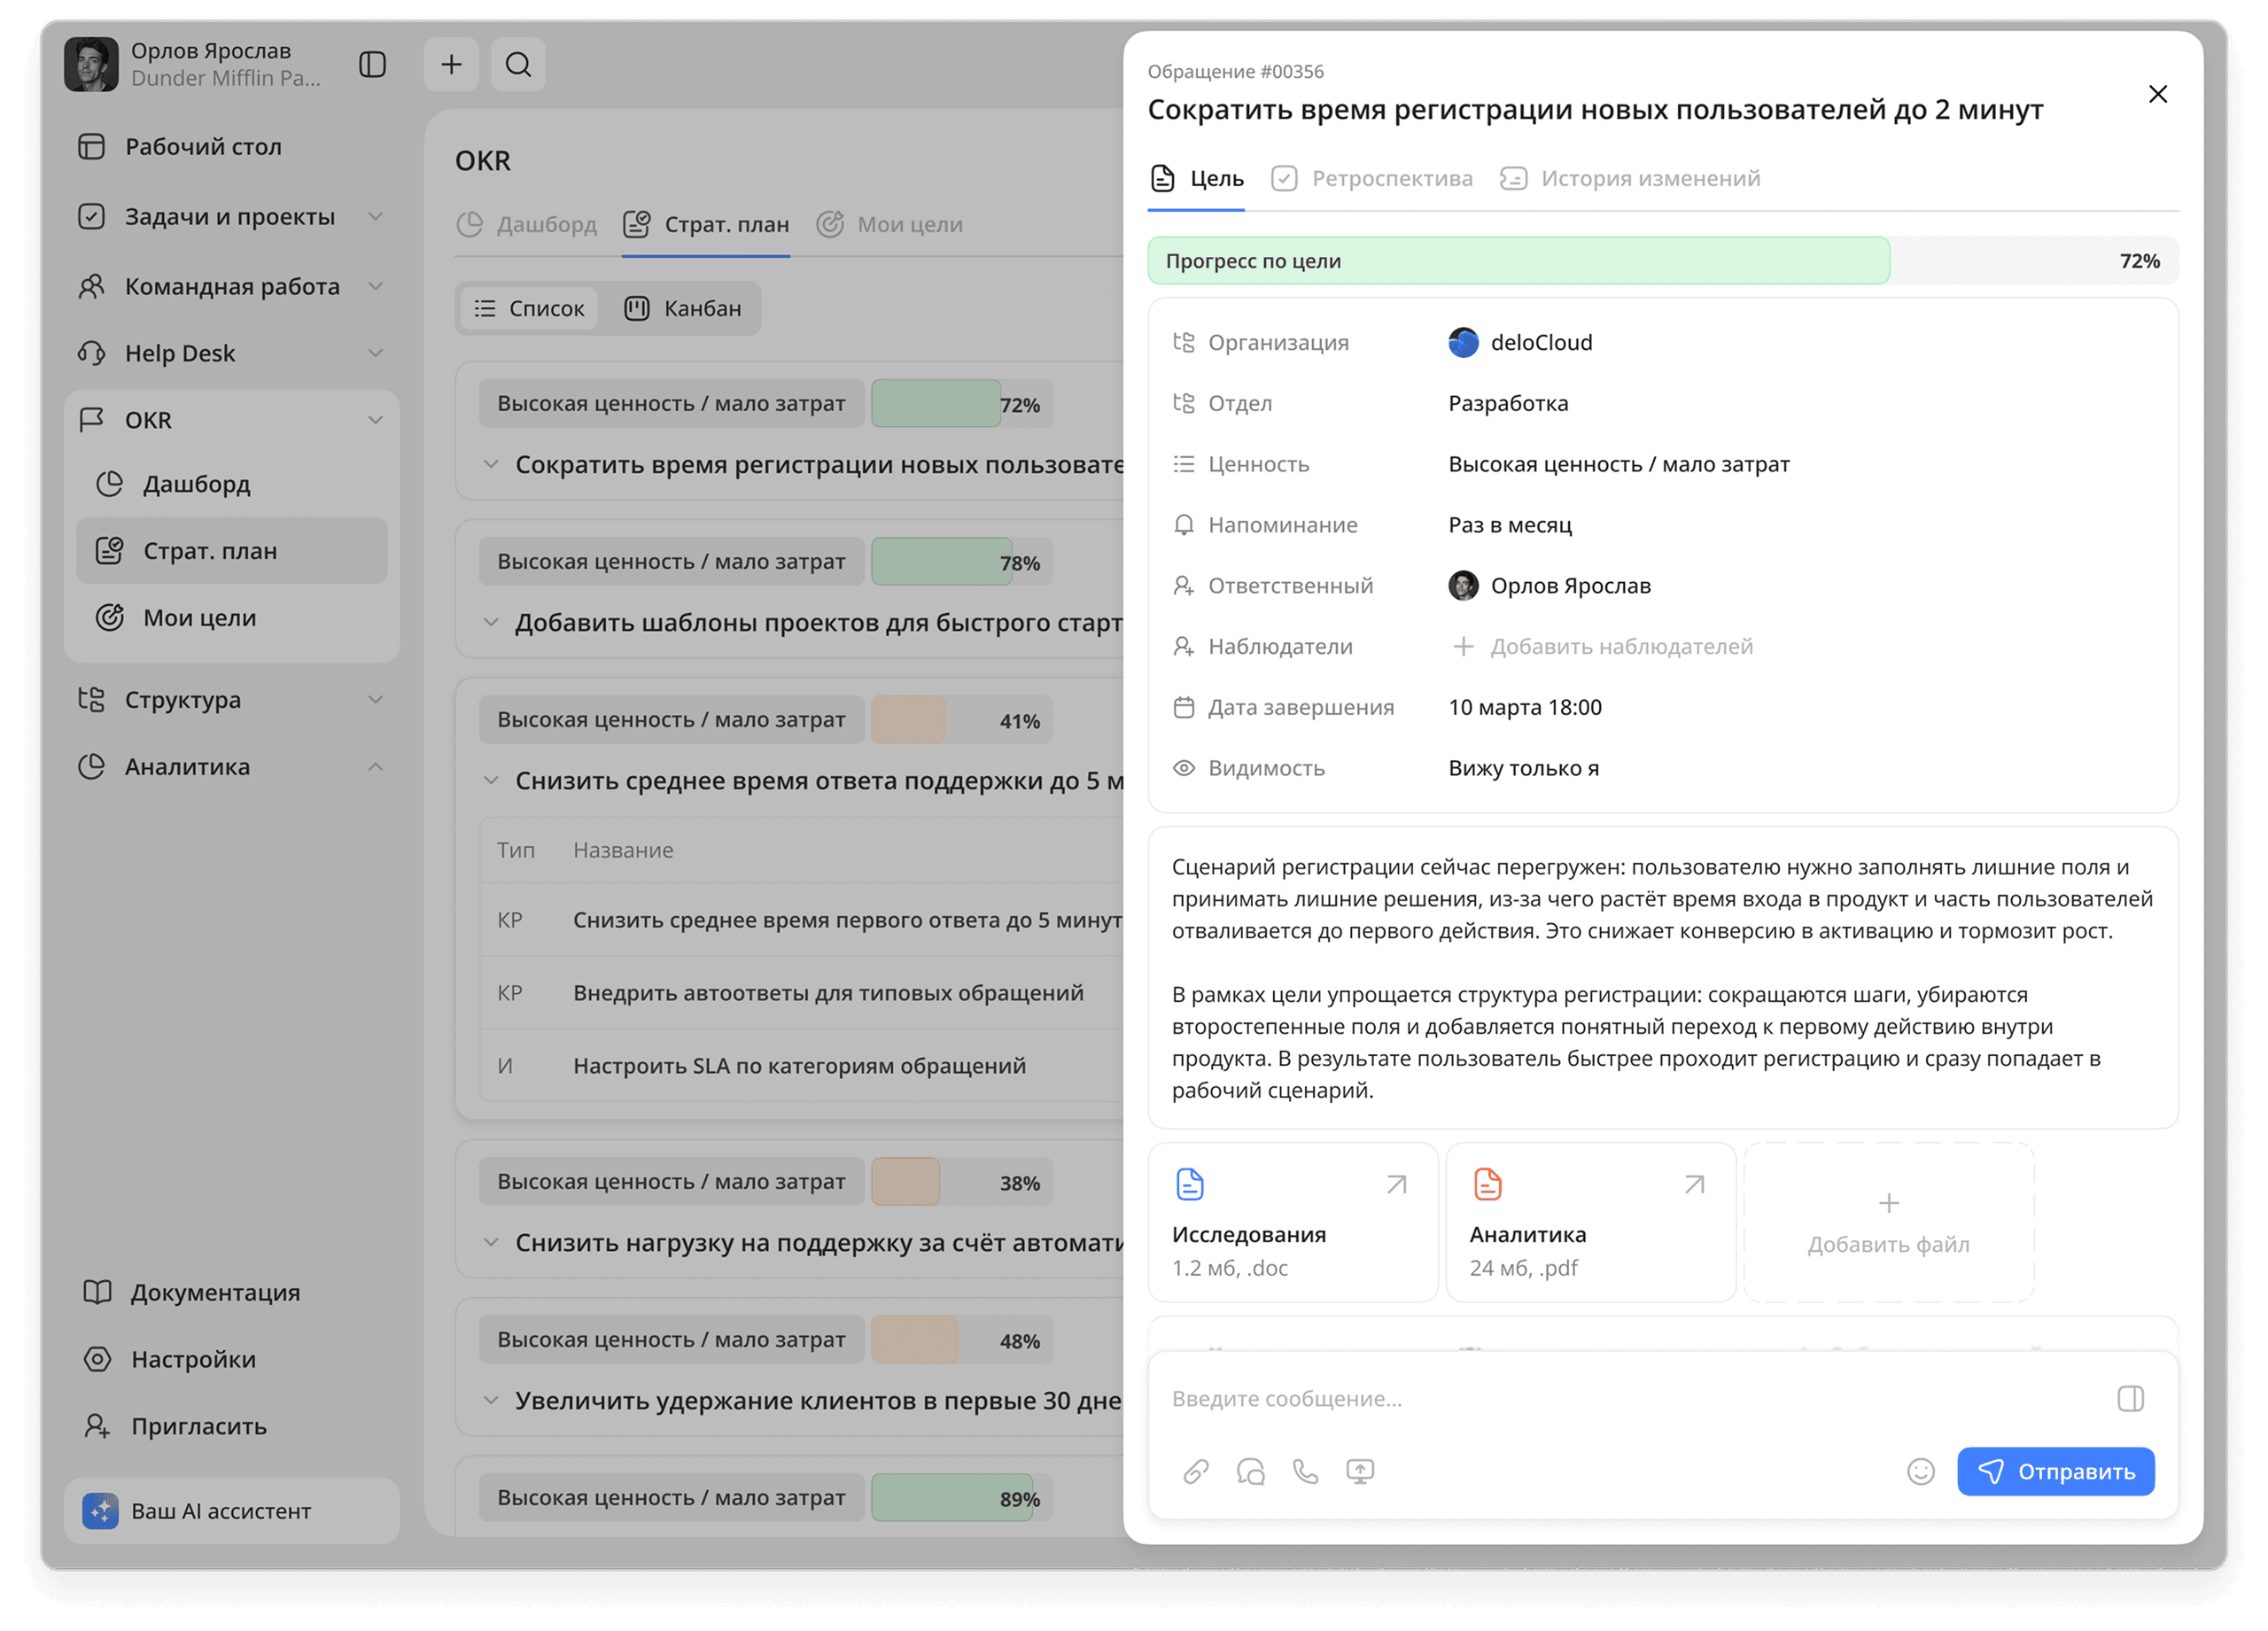Open the emoji picker smiley icon
The width and height of the screenshot is (2268, 1631).
tap(1920, 1471)
